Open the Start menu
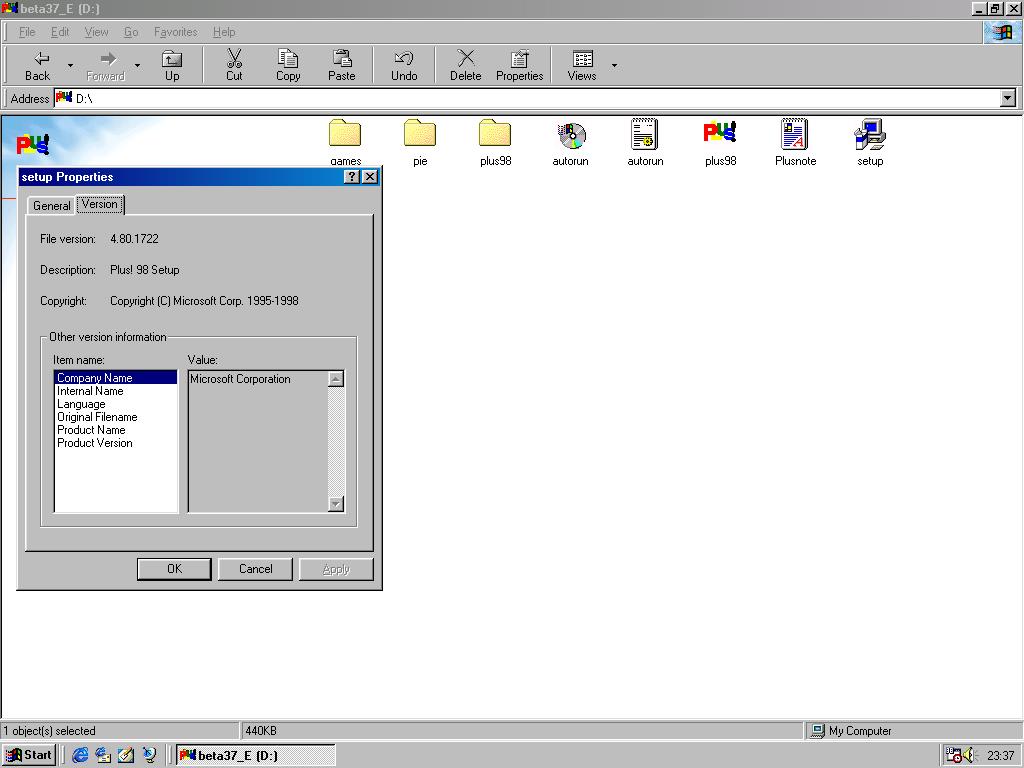 [x=29, y=755]
